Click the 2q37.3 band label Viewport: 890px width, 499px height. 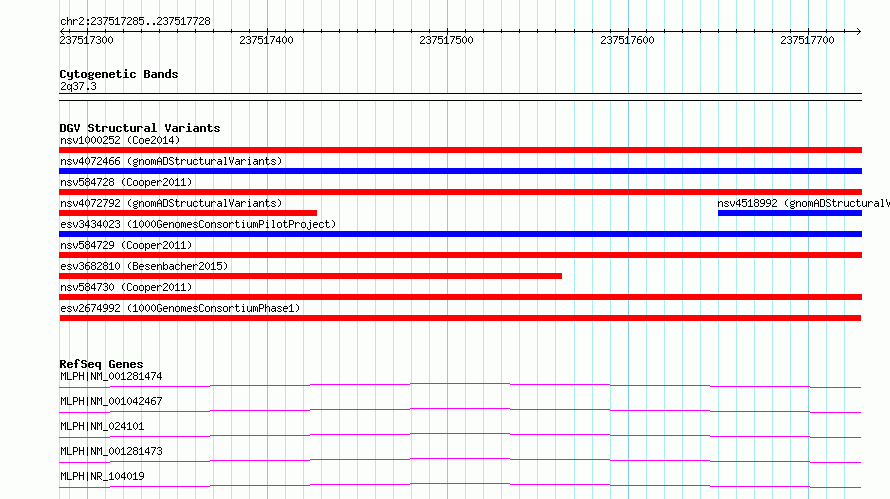[78, 86]
